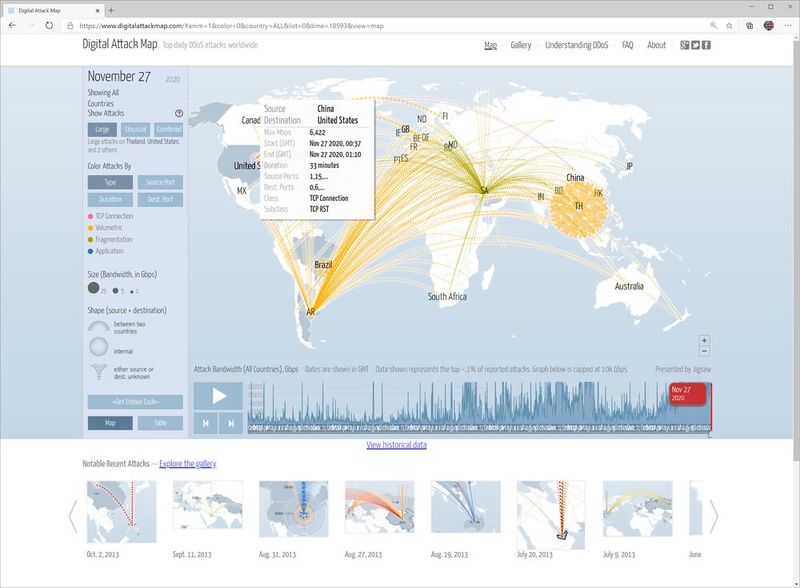Share via Google Plus icon
Viewport: 800px width, 588px height.
(x=685, y=45)
